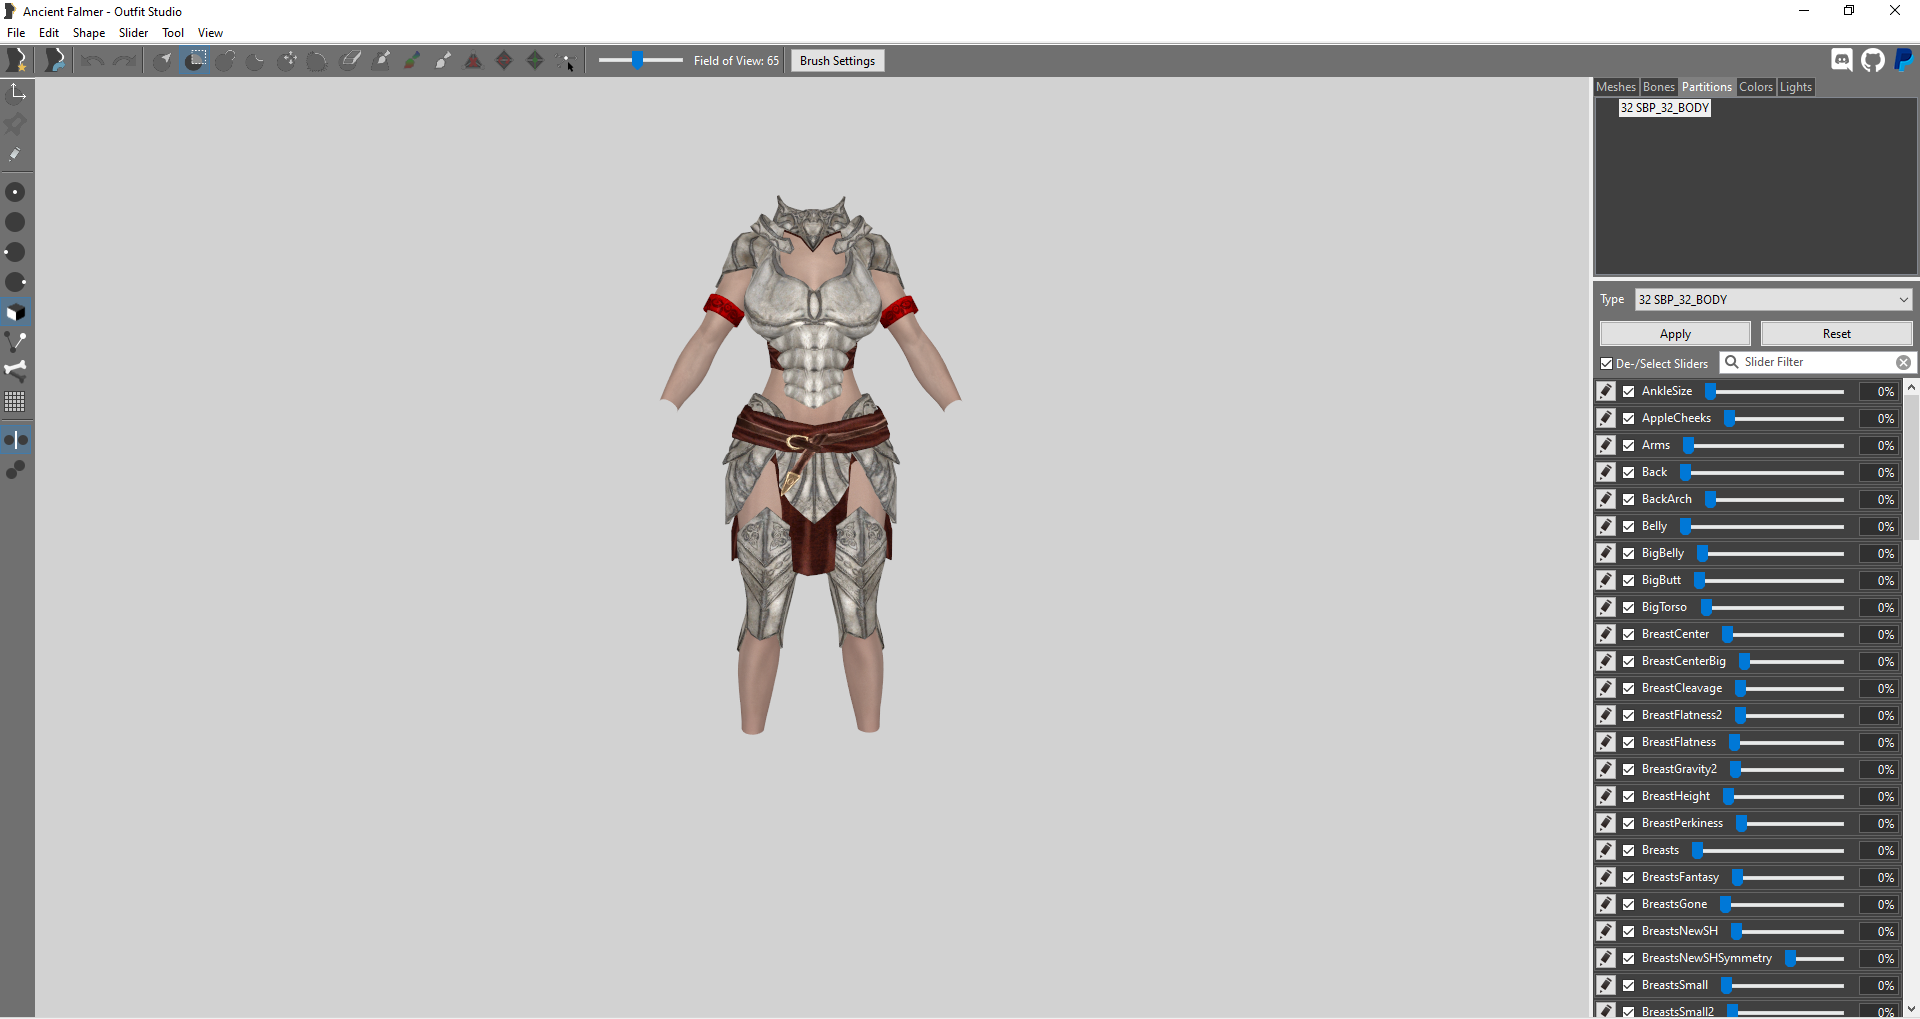Uncheck the AnkleSize slider checkbox
Image resolution: width=1920 pixels, height=1019 pixels.
1629,392
